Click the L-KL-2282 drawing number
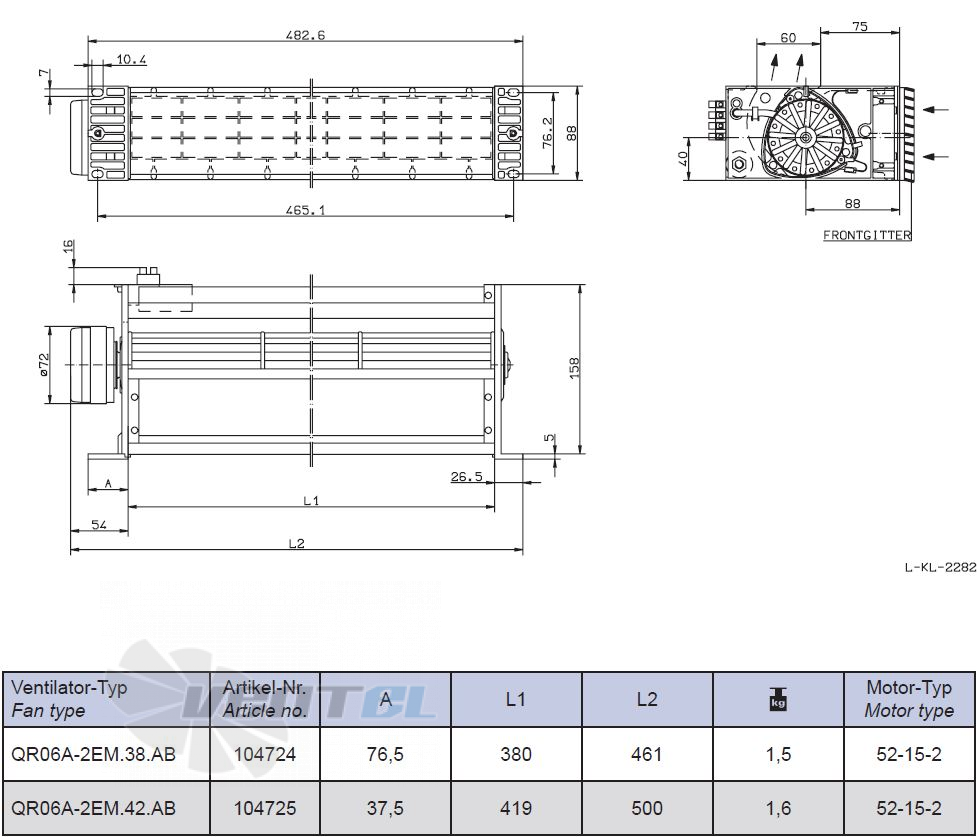 point(940,567)
